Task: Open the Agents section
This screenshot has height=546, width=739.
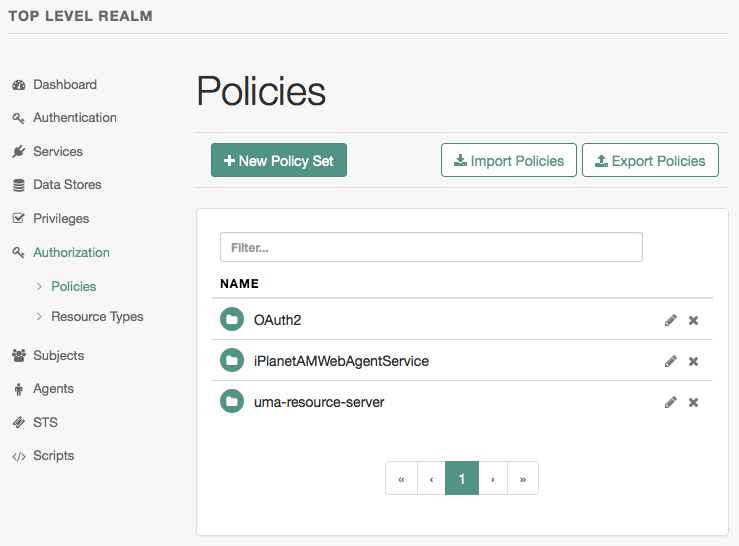Action: 54,389
